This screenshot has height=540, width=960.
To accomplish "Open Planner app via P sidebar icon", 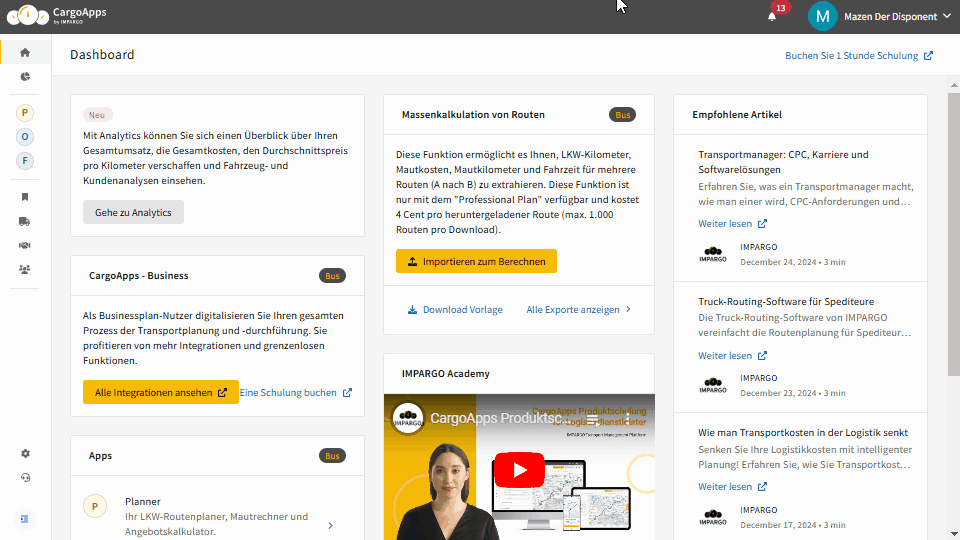I will (24, 113).
